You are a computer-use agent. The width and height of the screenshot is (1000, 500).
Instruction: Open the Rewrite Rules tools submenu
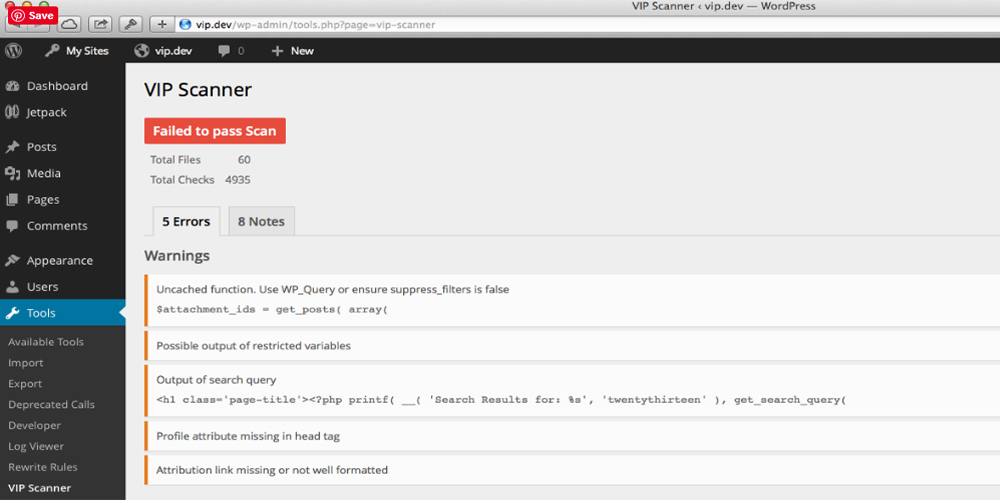(x=43, y=467)
